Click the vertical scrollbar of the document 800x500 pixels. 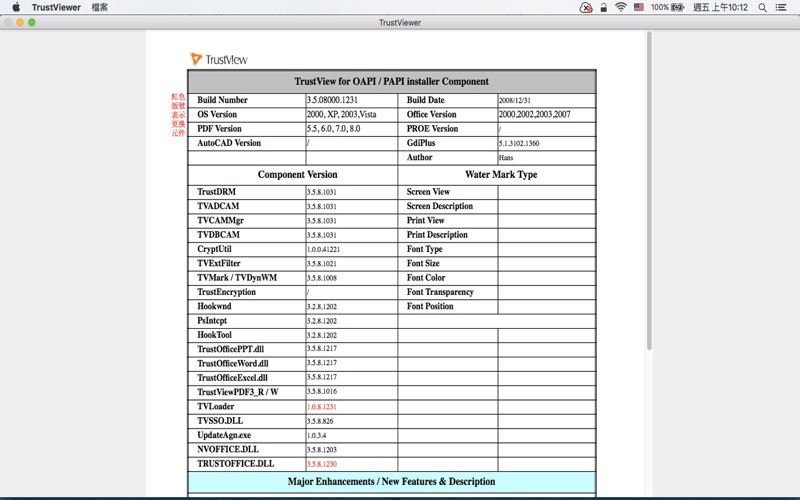point(649,191)
